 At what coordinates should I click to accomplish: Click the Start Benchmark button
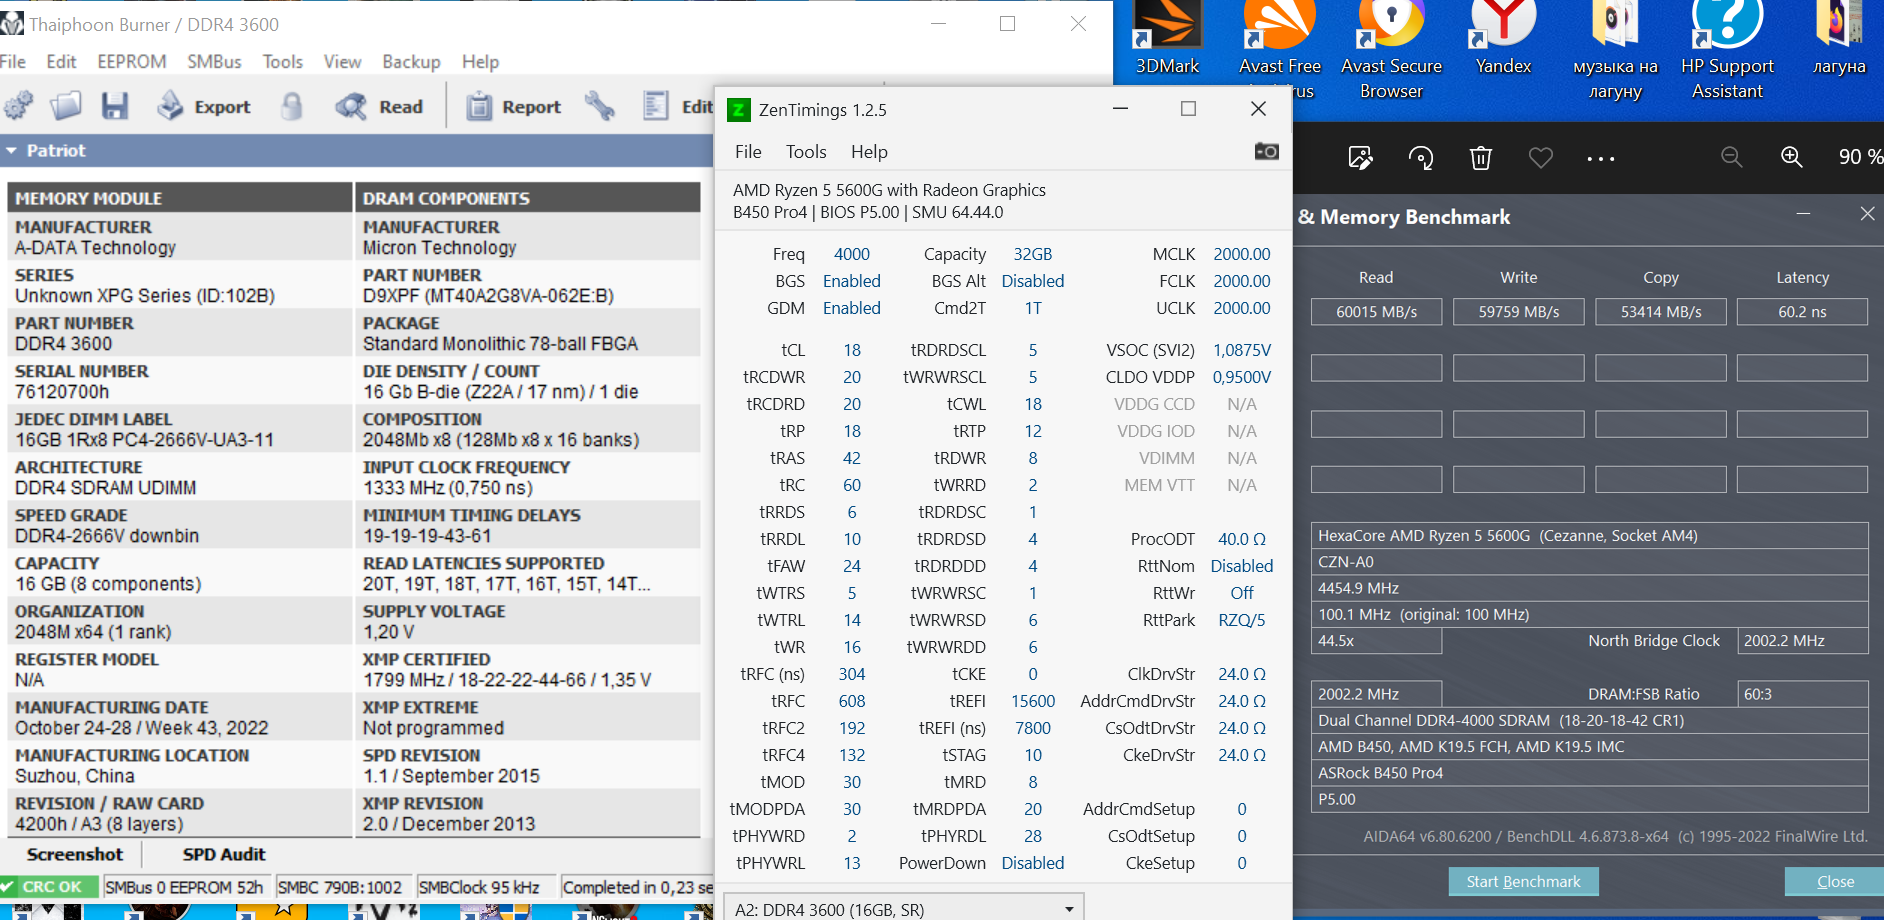point(1523,881)
